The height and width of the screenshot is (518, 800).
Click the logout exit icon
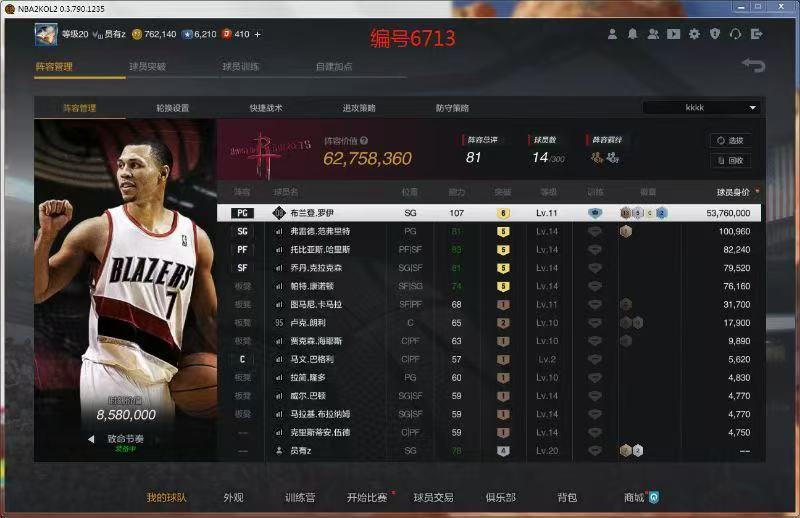pos(757,34)
